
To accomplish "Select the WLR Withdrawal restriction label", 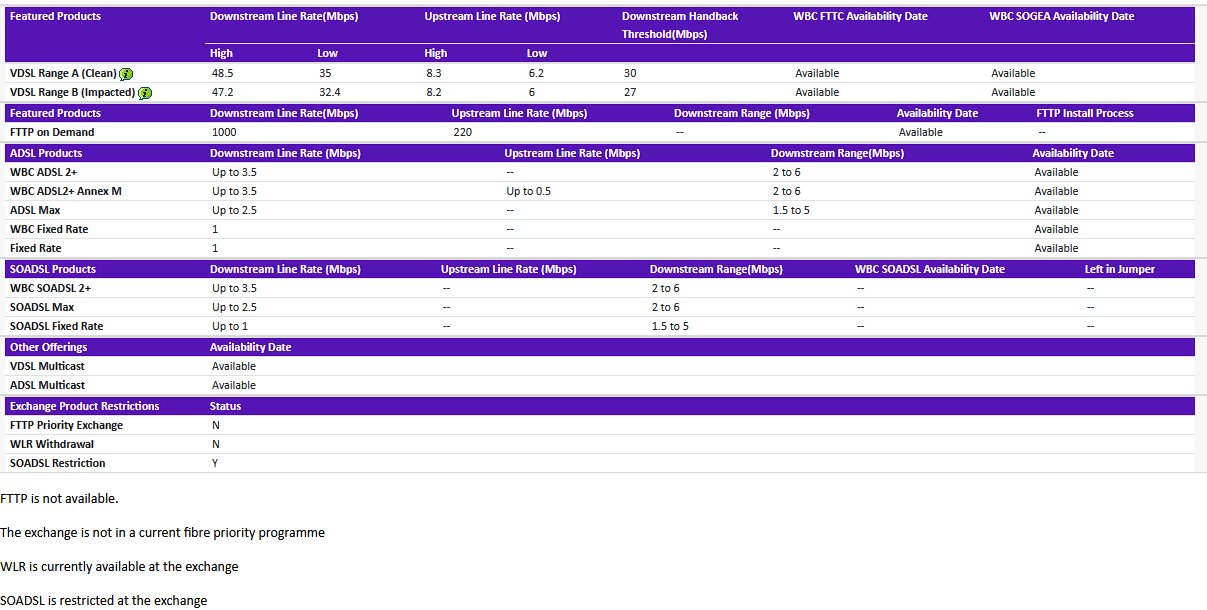I will [x=48, y=444].
